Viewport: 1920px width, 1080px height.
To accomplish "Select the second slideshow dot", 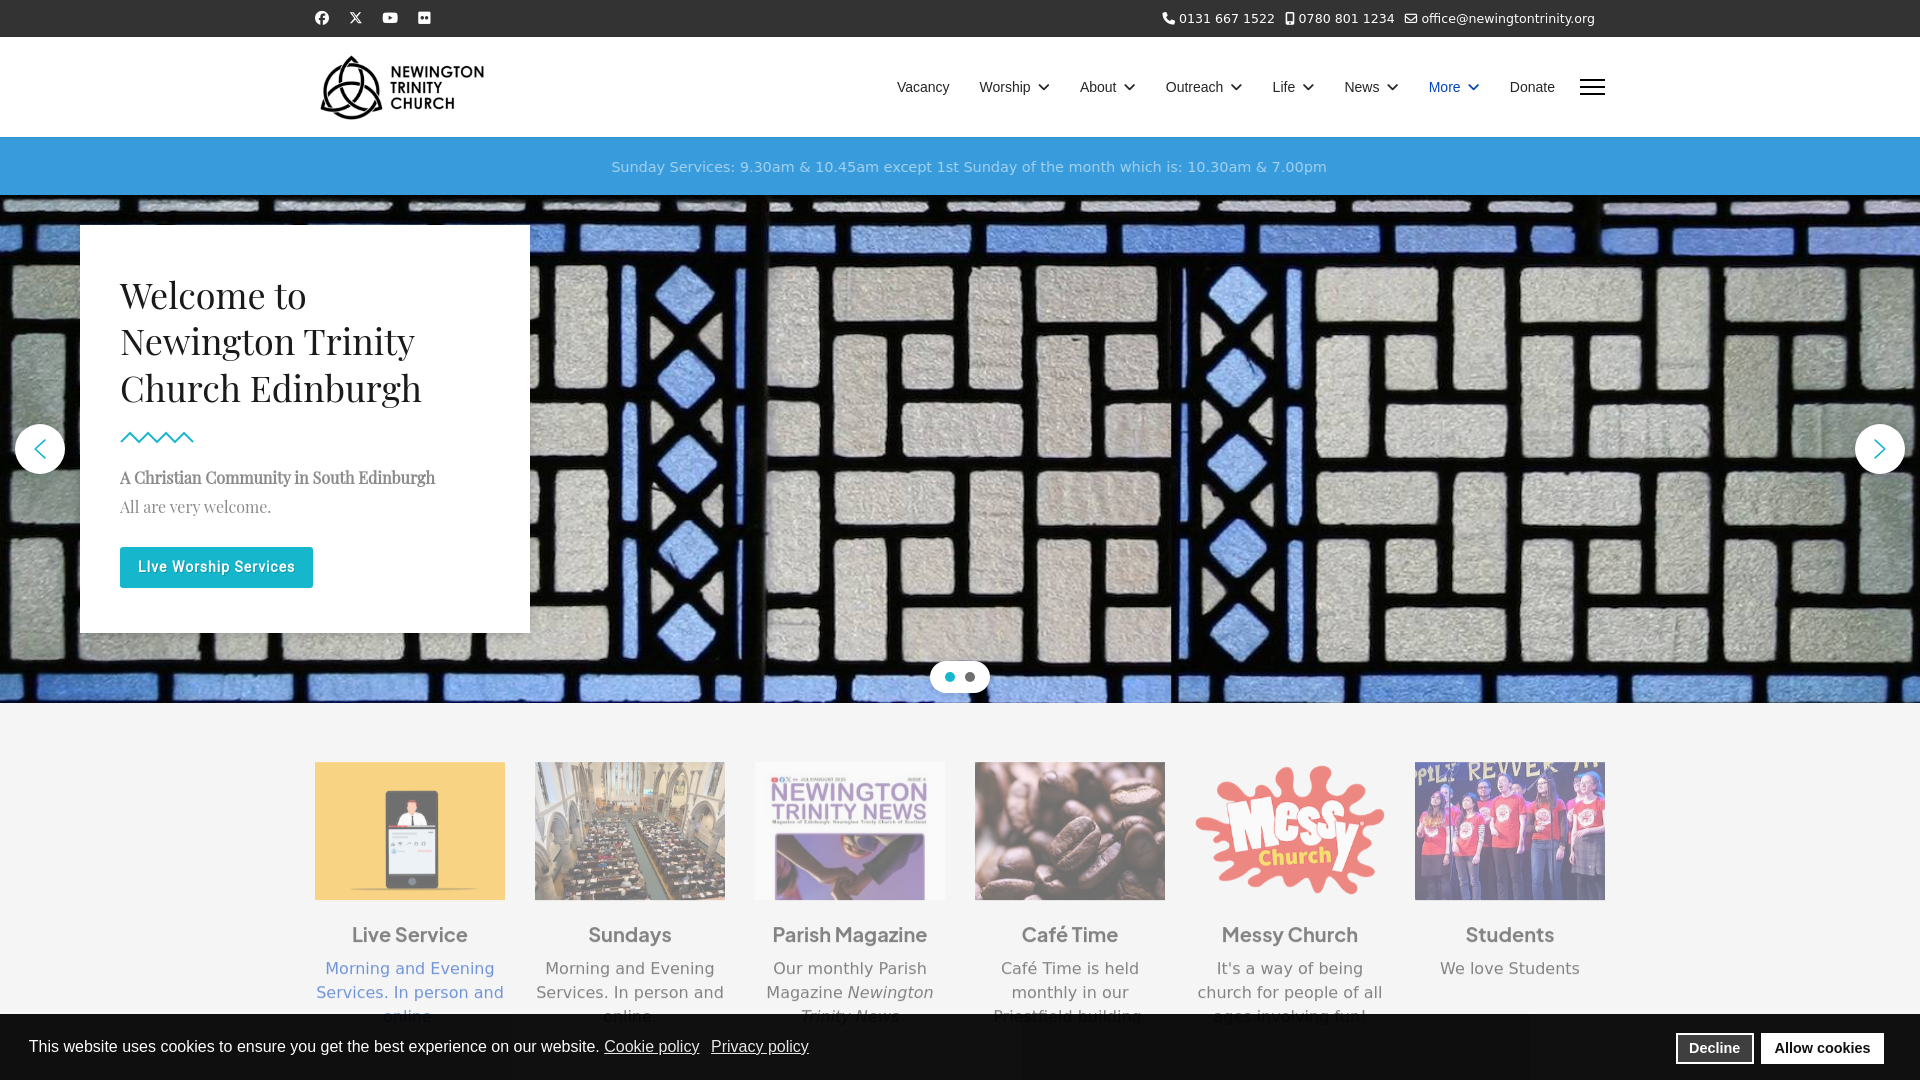I will tap(970, 677).
